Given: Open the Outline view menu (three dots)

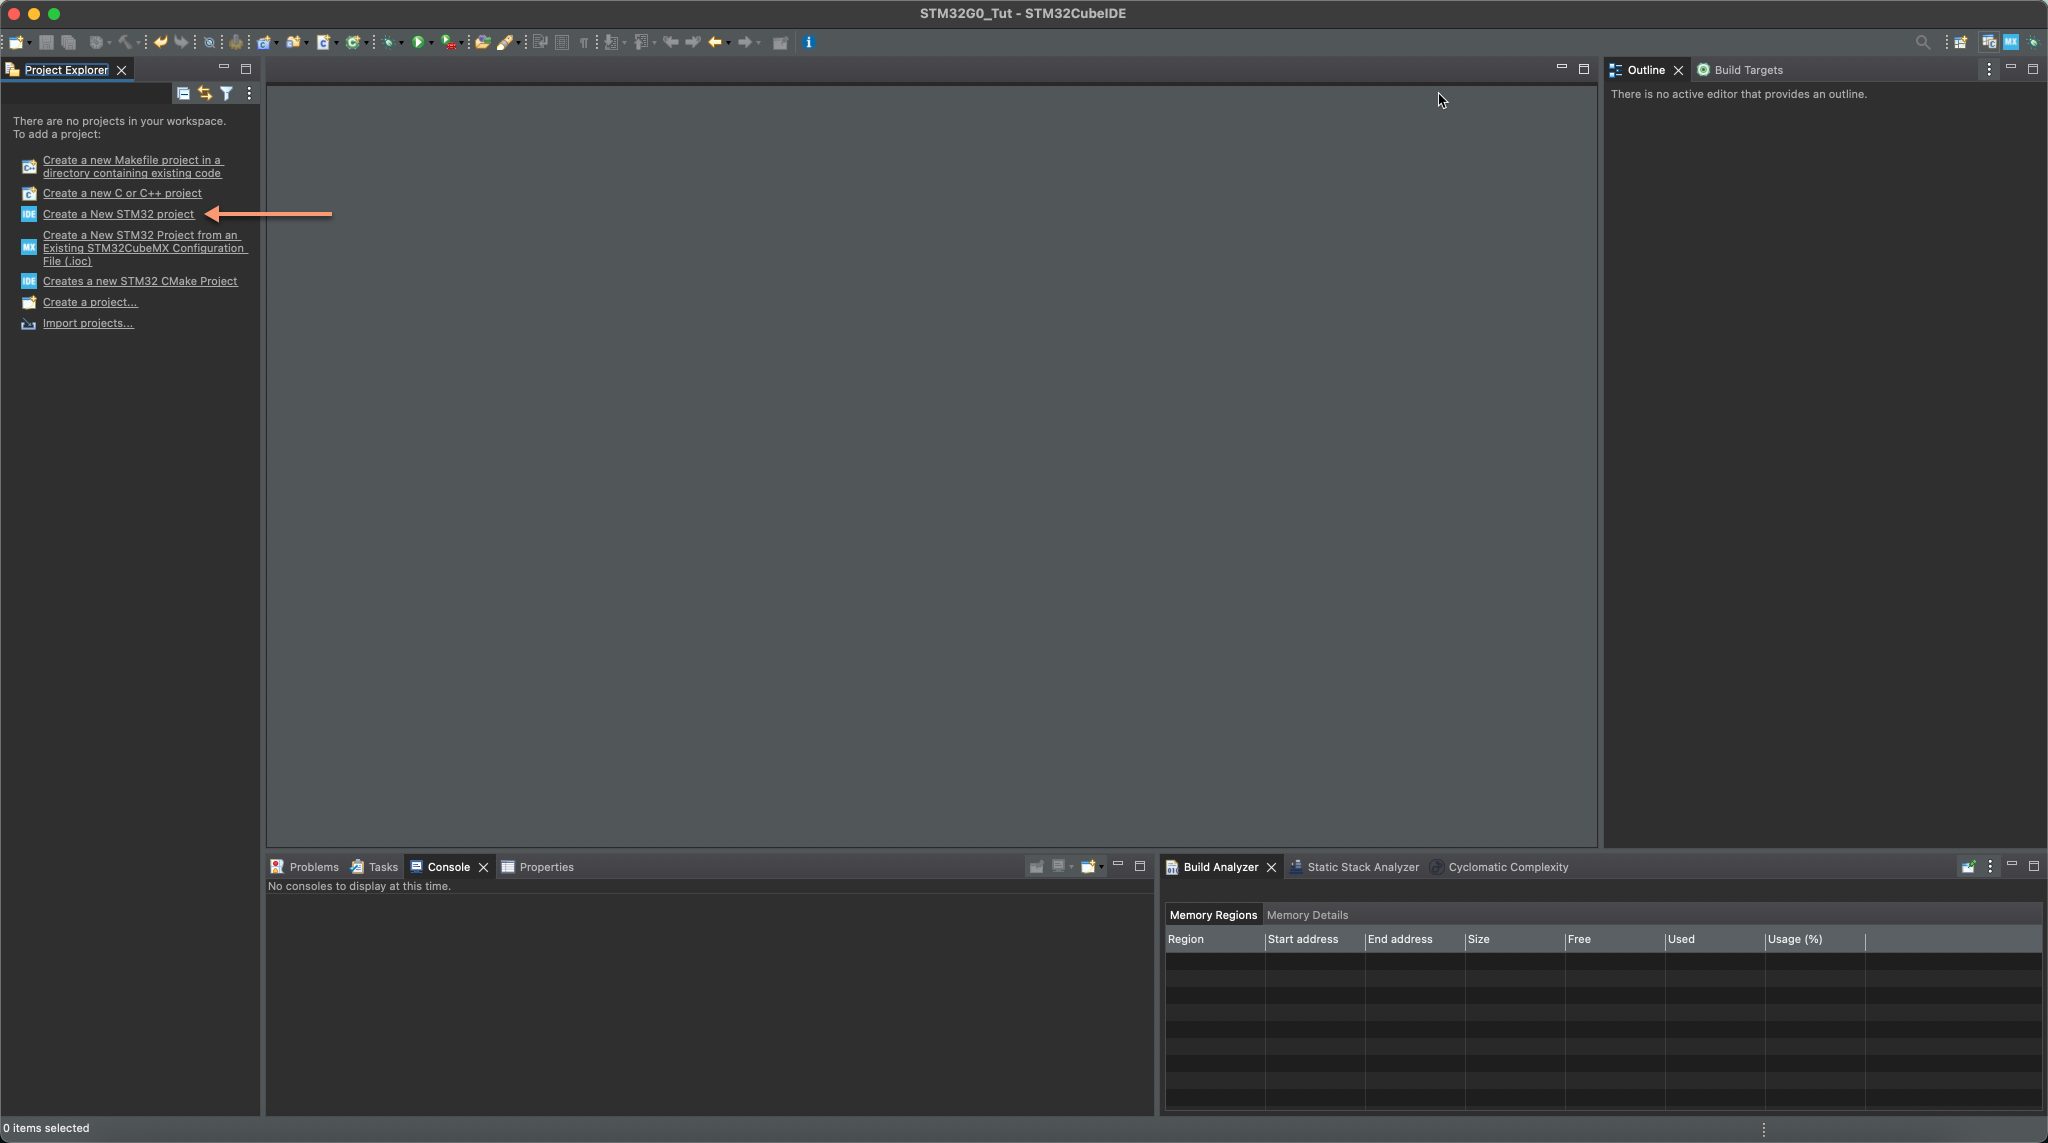Looking at the screenshot, I should coord(1988,69).
